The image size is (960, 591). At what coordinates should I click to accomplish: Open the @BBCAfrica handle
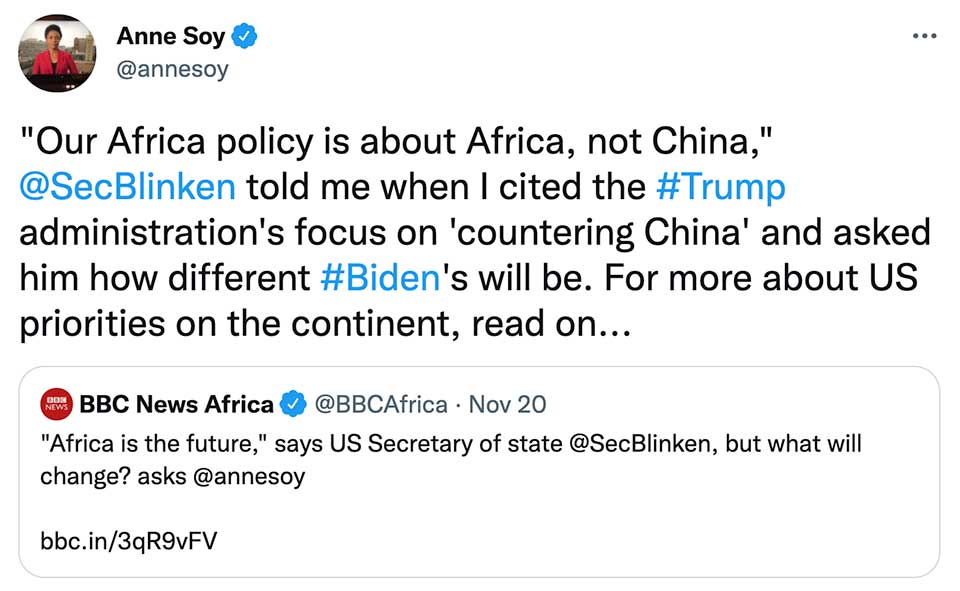click(x=381, y=404)
